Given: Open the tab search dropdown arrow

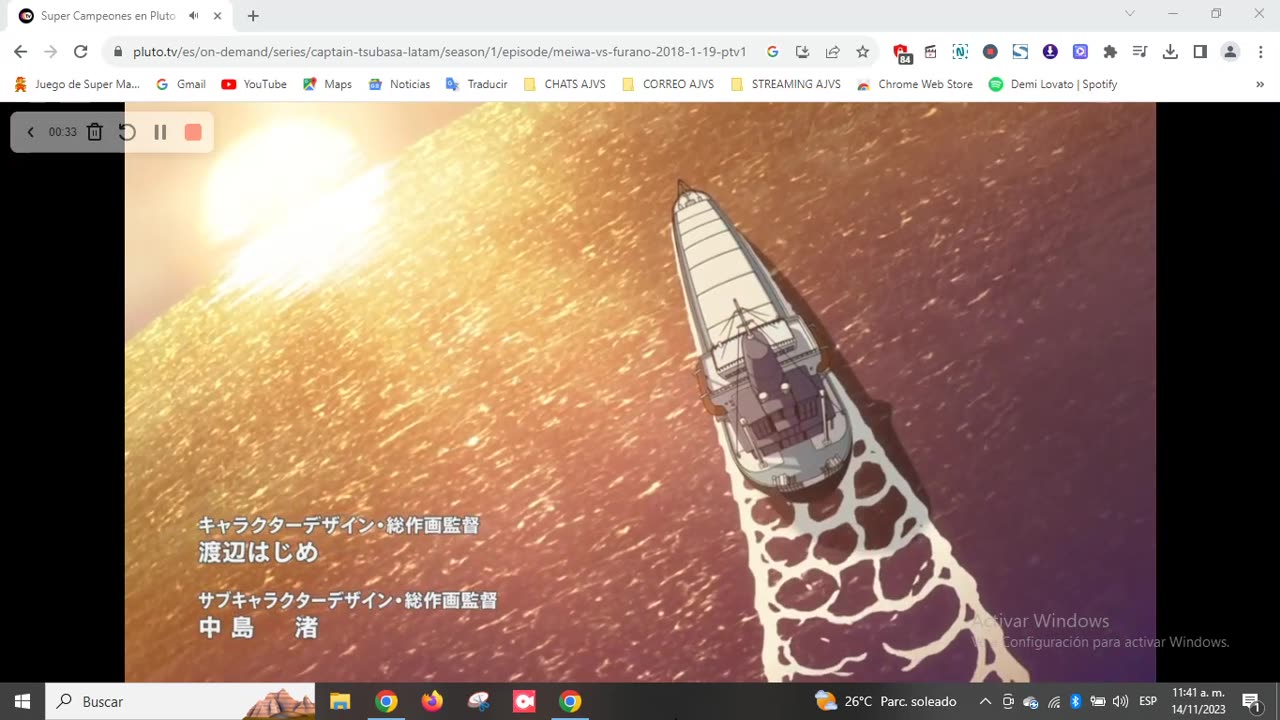Looking at the screenshot, I should [x=1130, y=14].
